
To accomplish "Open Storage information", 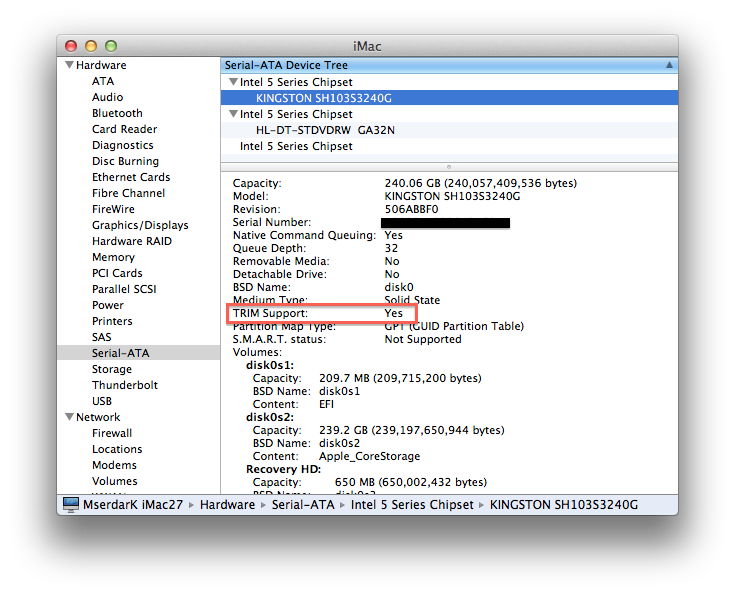I will (112, 369).
